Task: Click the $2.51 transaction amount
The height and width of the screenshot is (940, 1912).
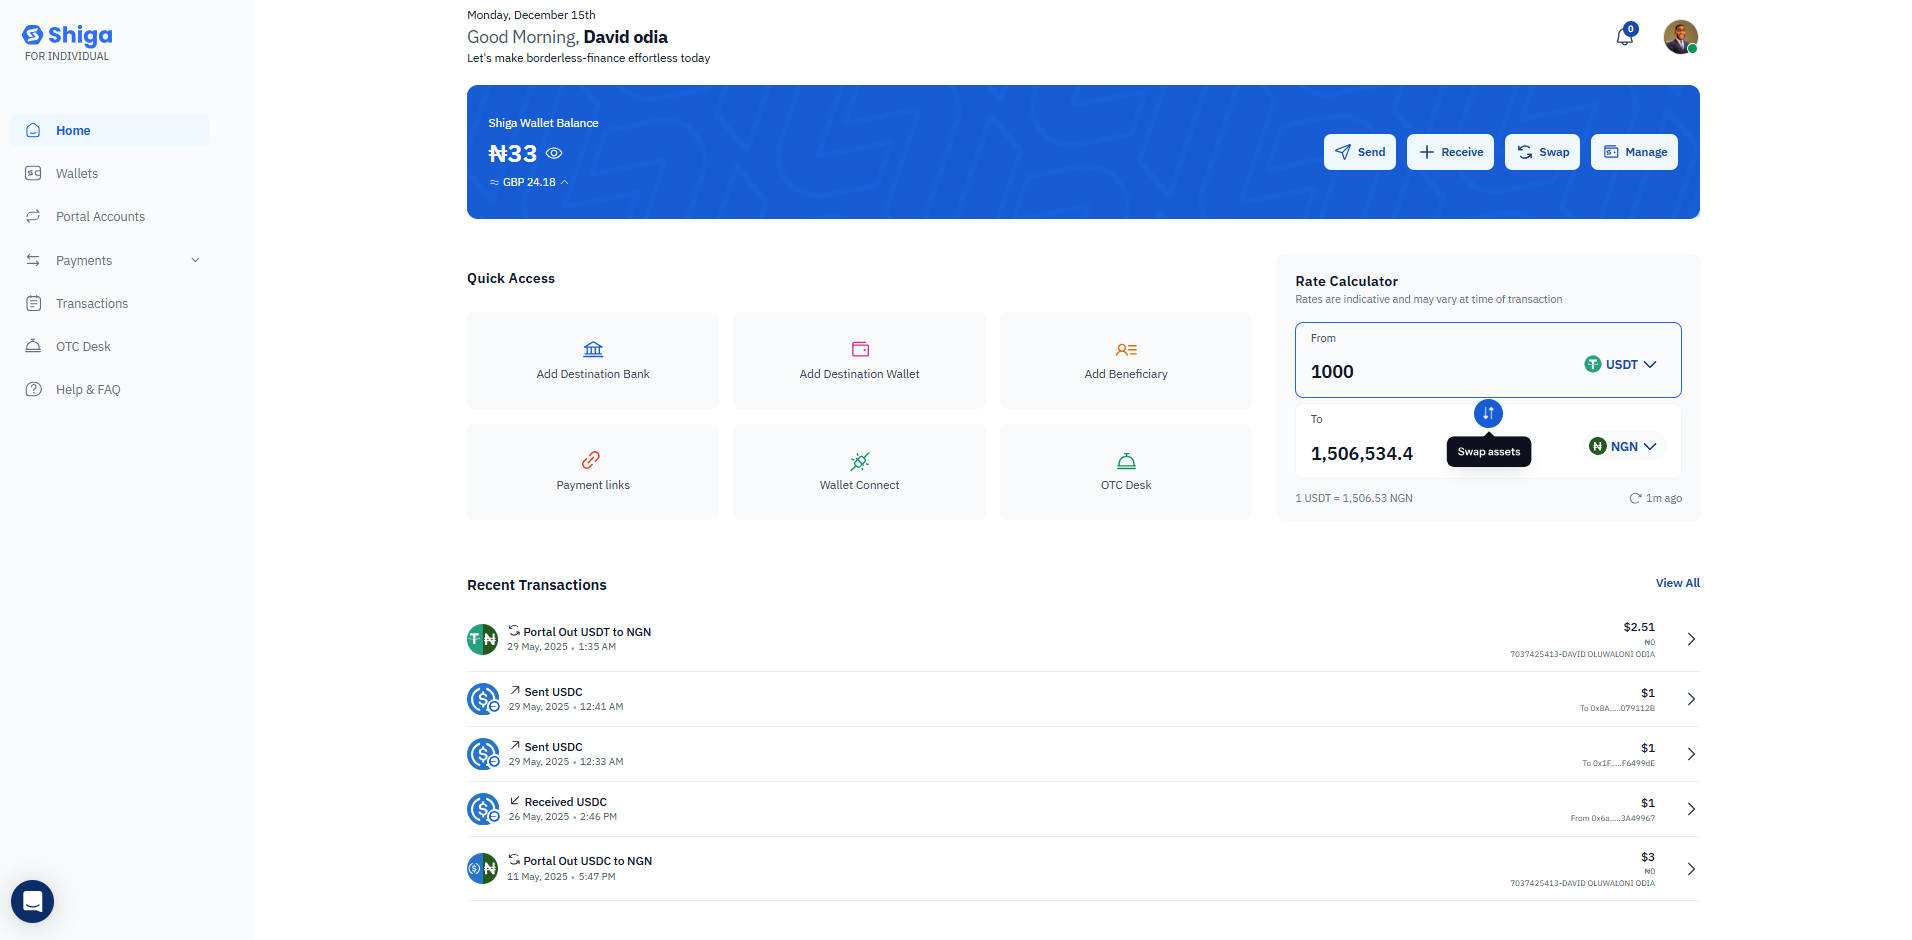Action: coord(1639,627)
